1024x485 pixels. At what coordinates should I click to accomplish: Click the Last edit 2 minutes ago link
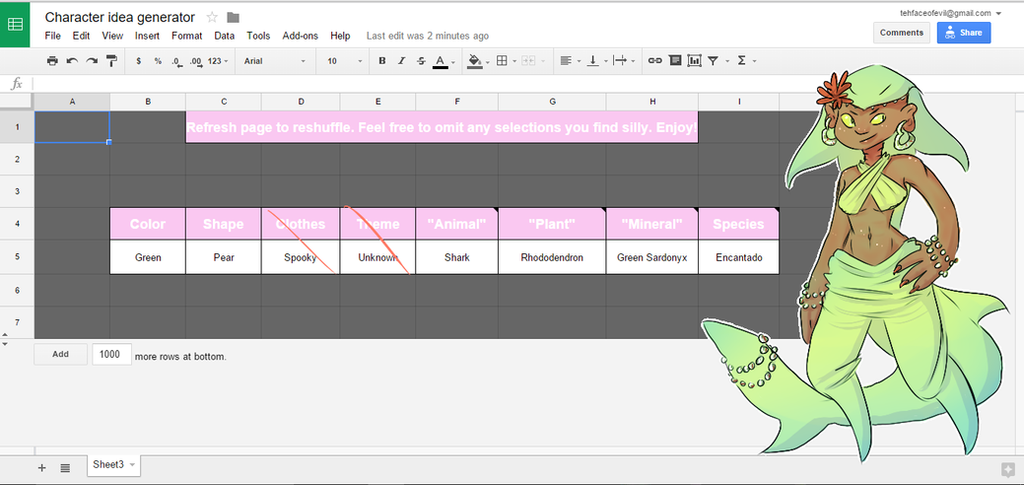tap(428, 36)
